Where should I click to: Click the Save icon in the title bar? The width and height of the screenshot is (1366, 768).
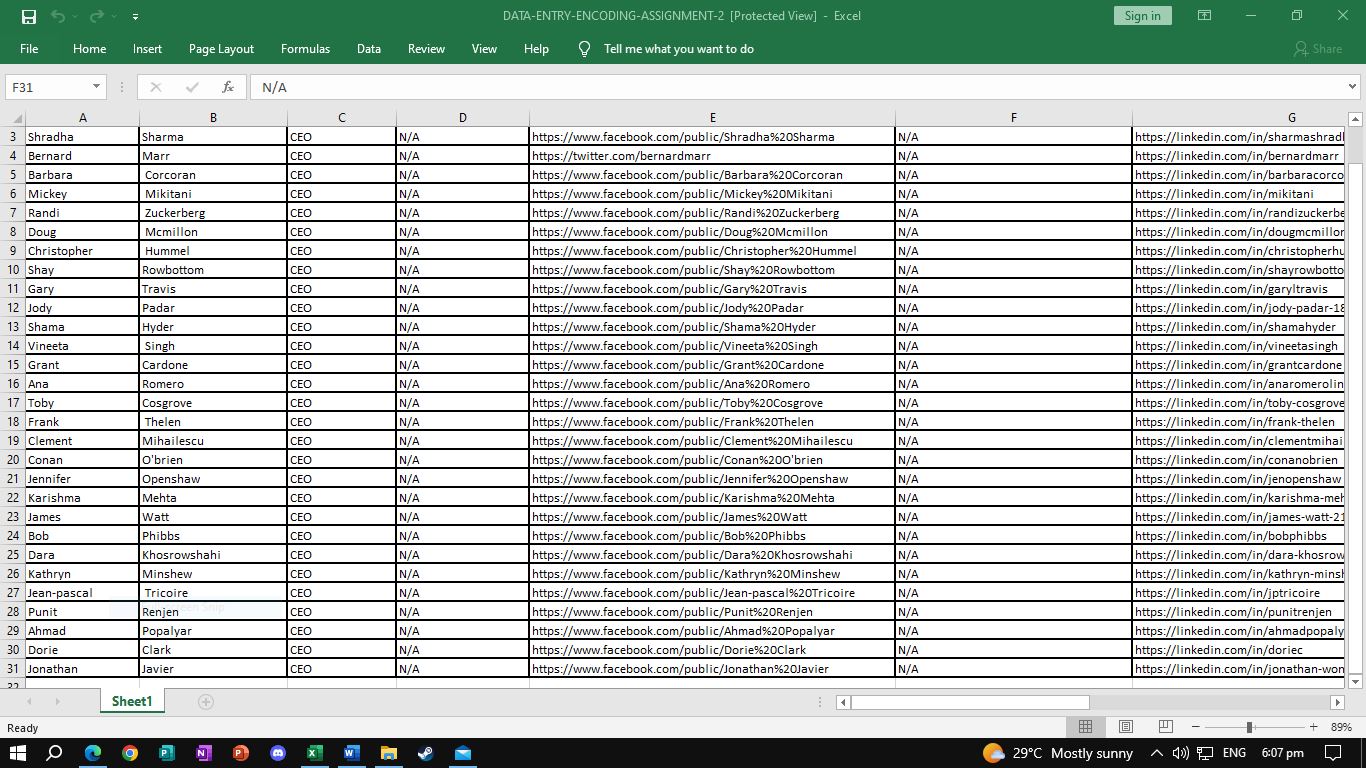(x=29, y=16)
